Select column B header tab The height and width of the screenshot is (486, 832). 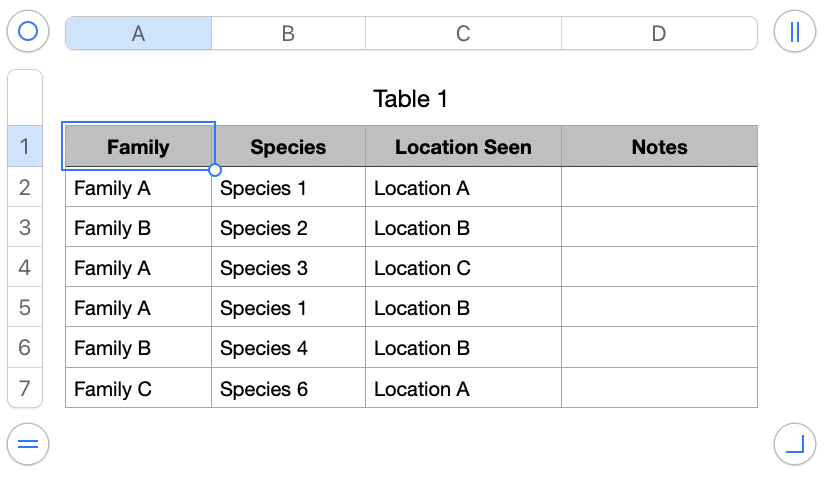click(x=288, y=33)
